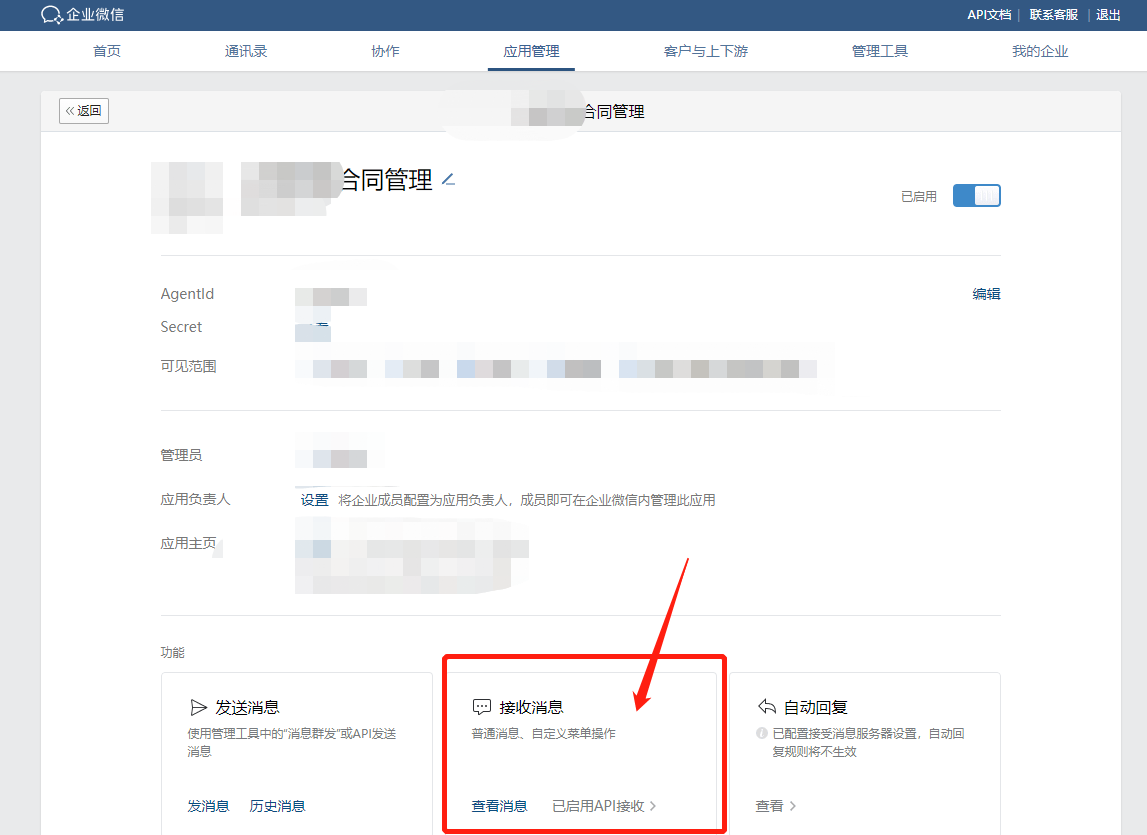
Task: Disable the app with the 已启用 switch
Action: (x=976, y=195)
